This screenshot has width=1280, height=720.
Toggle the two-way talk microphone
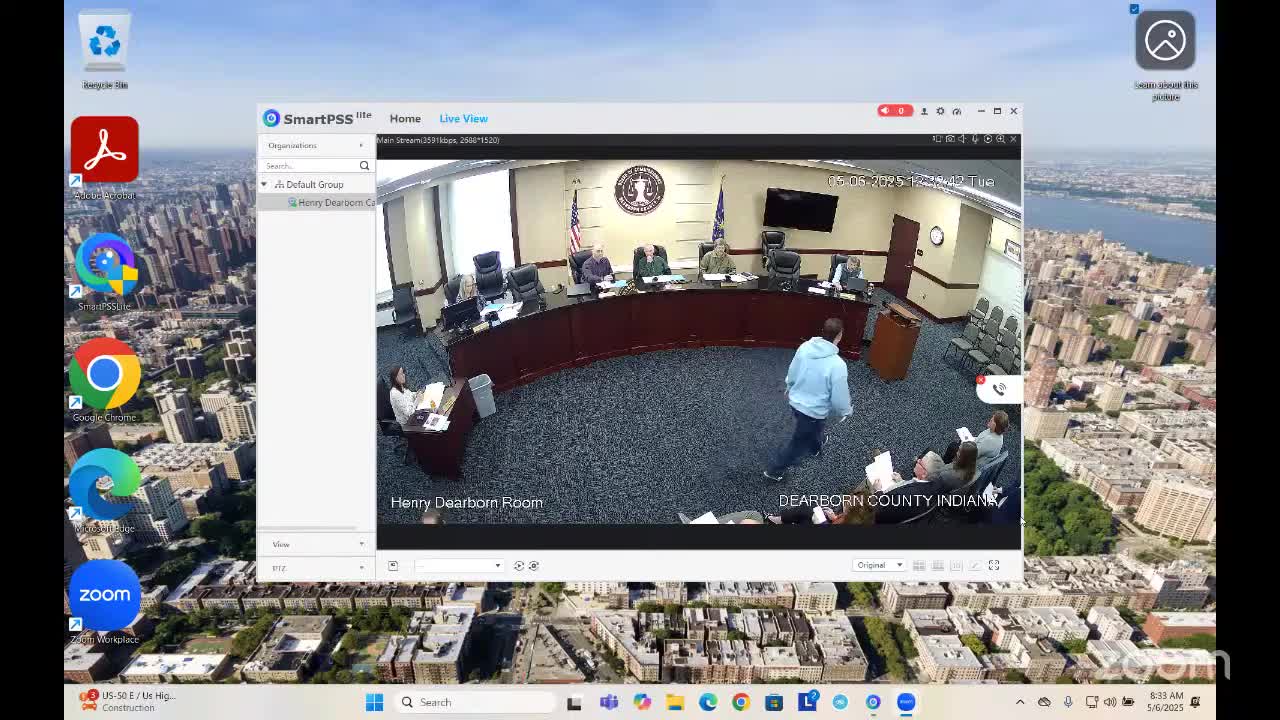click(x=975, y=140)
